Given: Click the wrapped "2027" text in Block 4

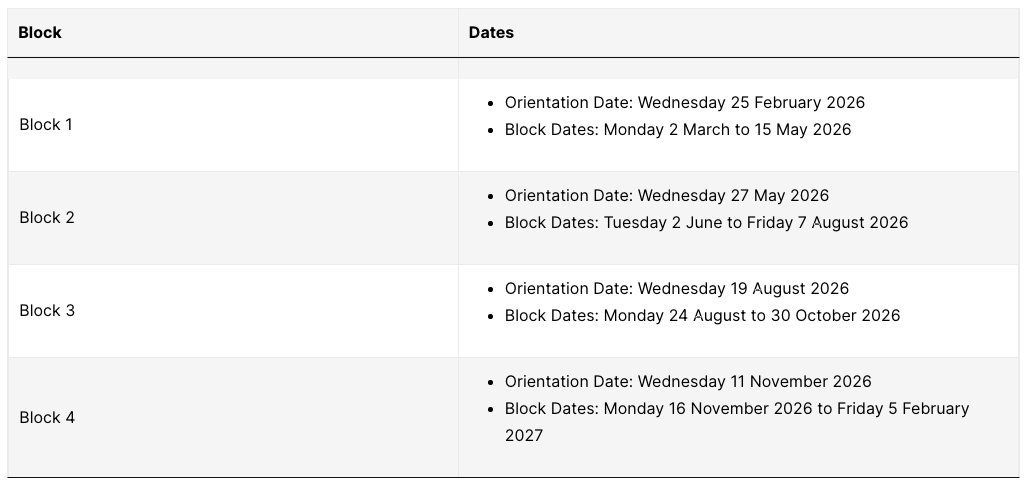Looking at the screenshot, I should [524, 436].
